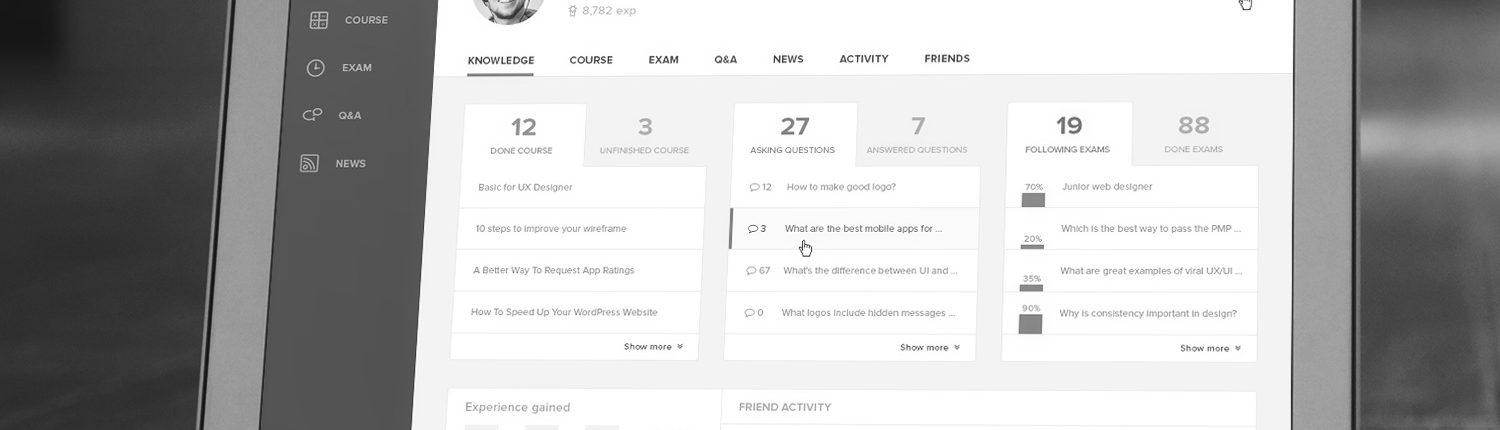Open Q&A chat bubbles icon in sidebar
This screenshot has width=1500, height=430.
pos(312,115)
